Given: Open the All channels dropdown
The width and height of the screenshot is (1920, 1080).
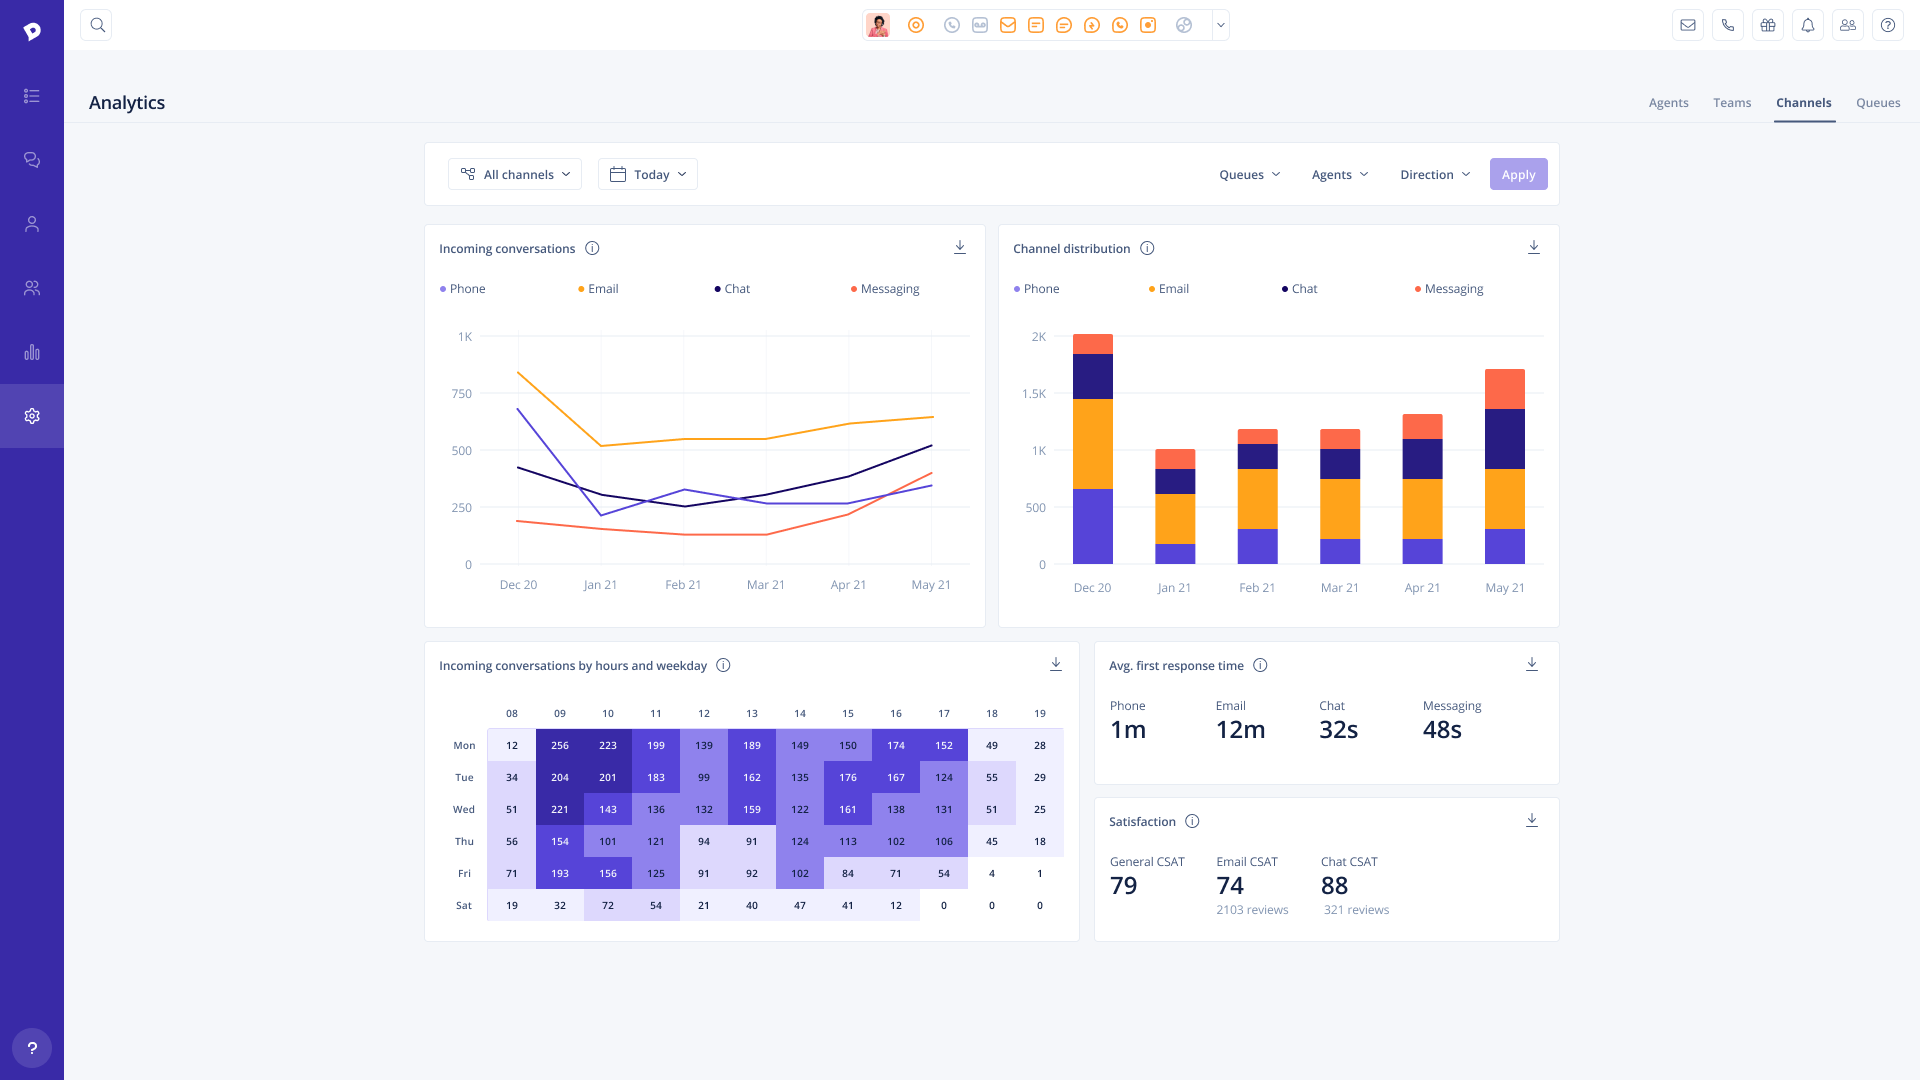Looking at the screenshot, I should pos(515,174).
